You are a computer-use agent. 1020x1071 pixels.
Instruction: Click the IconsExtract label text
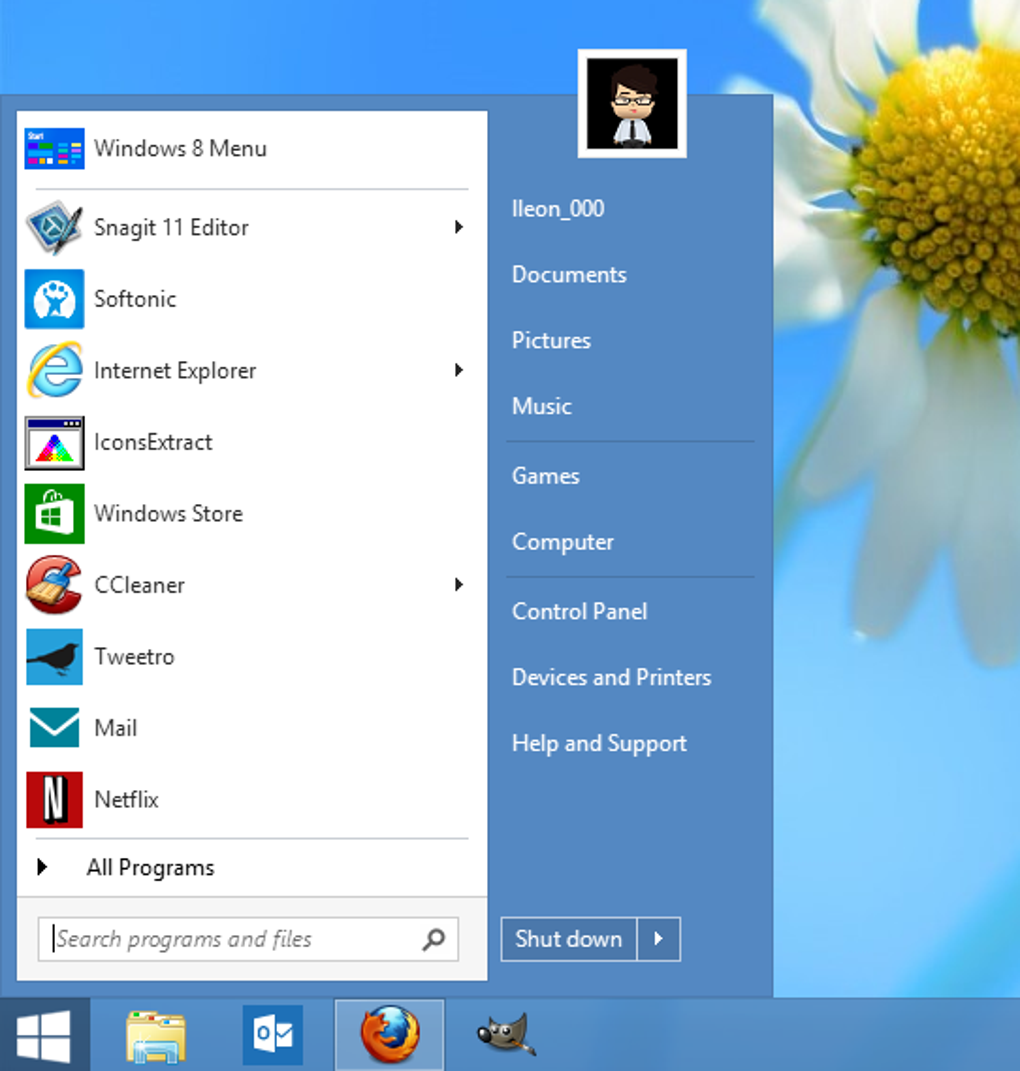tap(153, 443)
